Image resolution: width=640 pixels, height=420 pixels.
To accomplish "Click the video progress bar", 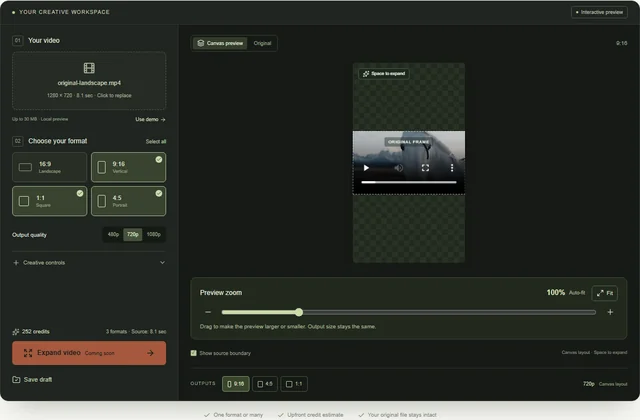I will pos(409,182).
